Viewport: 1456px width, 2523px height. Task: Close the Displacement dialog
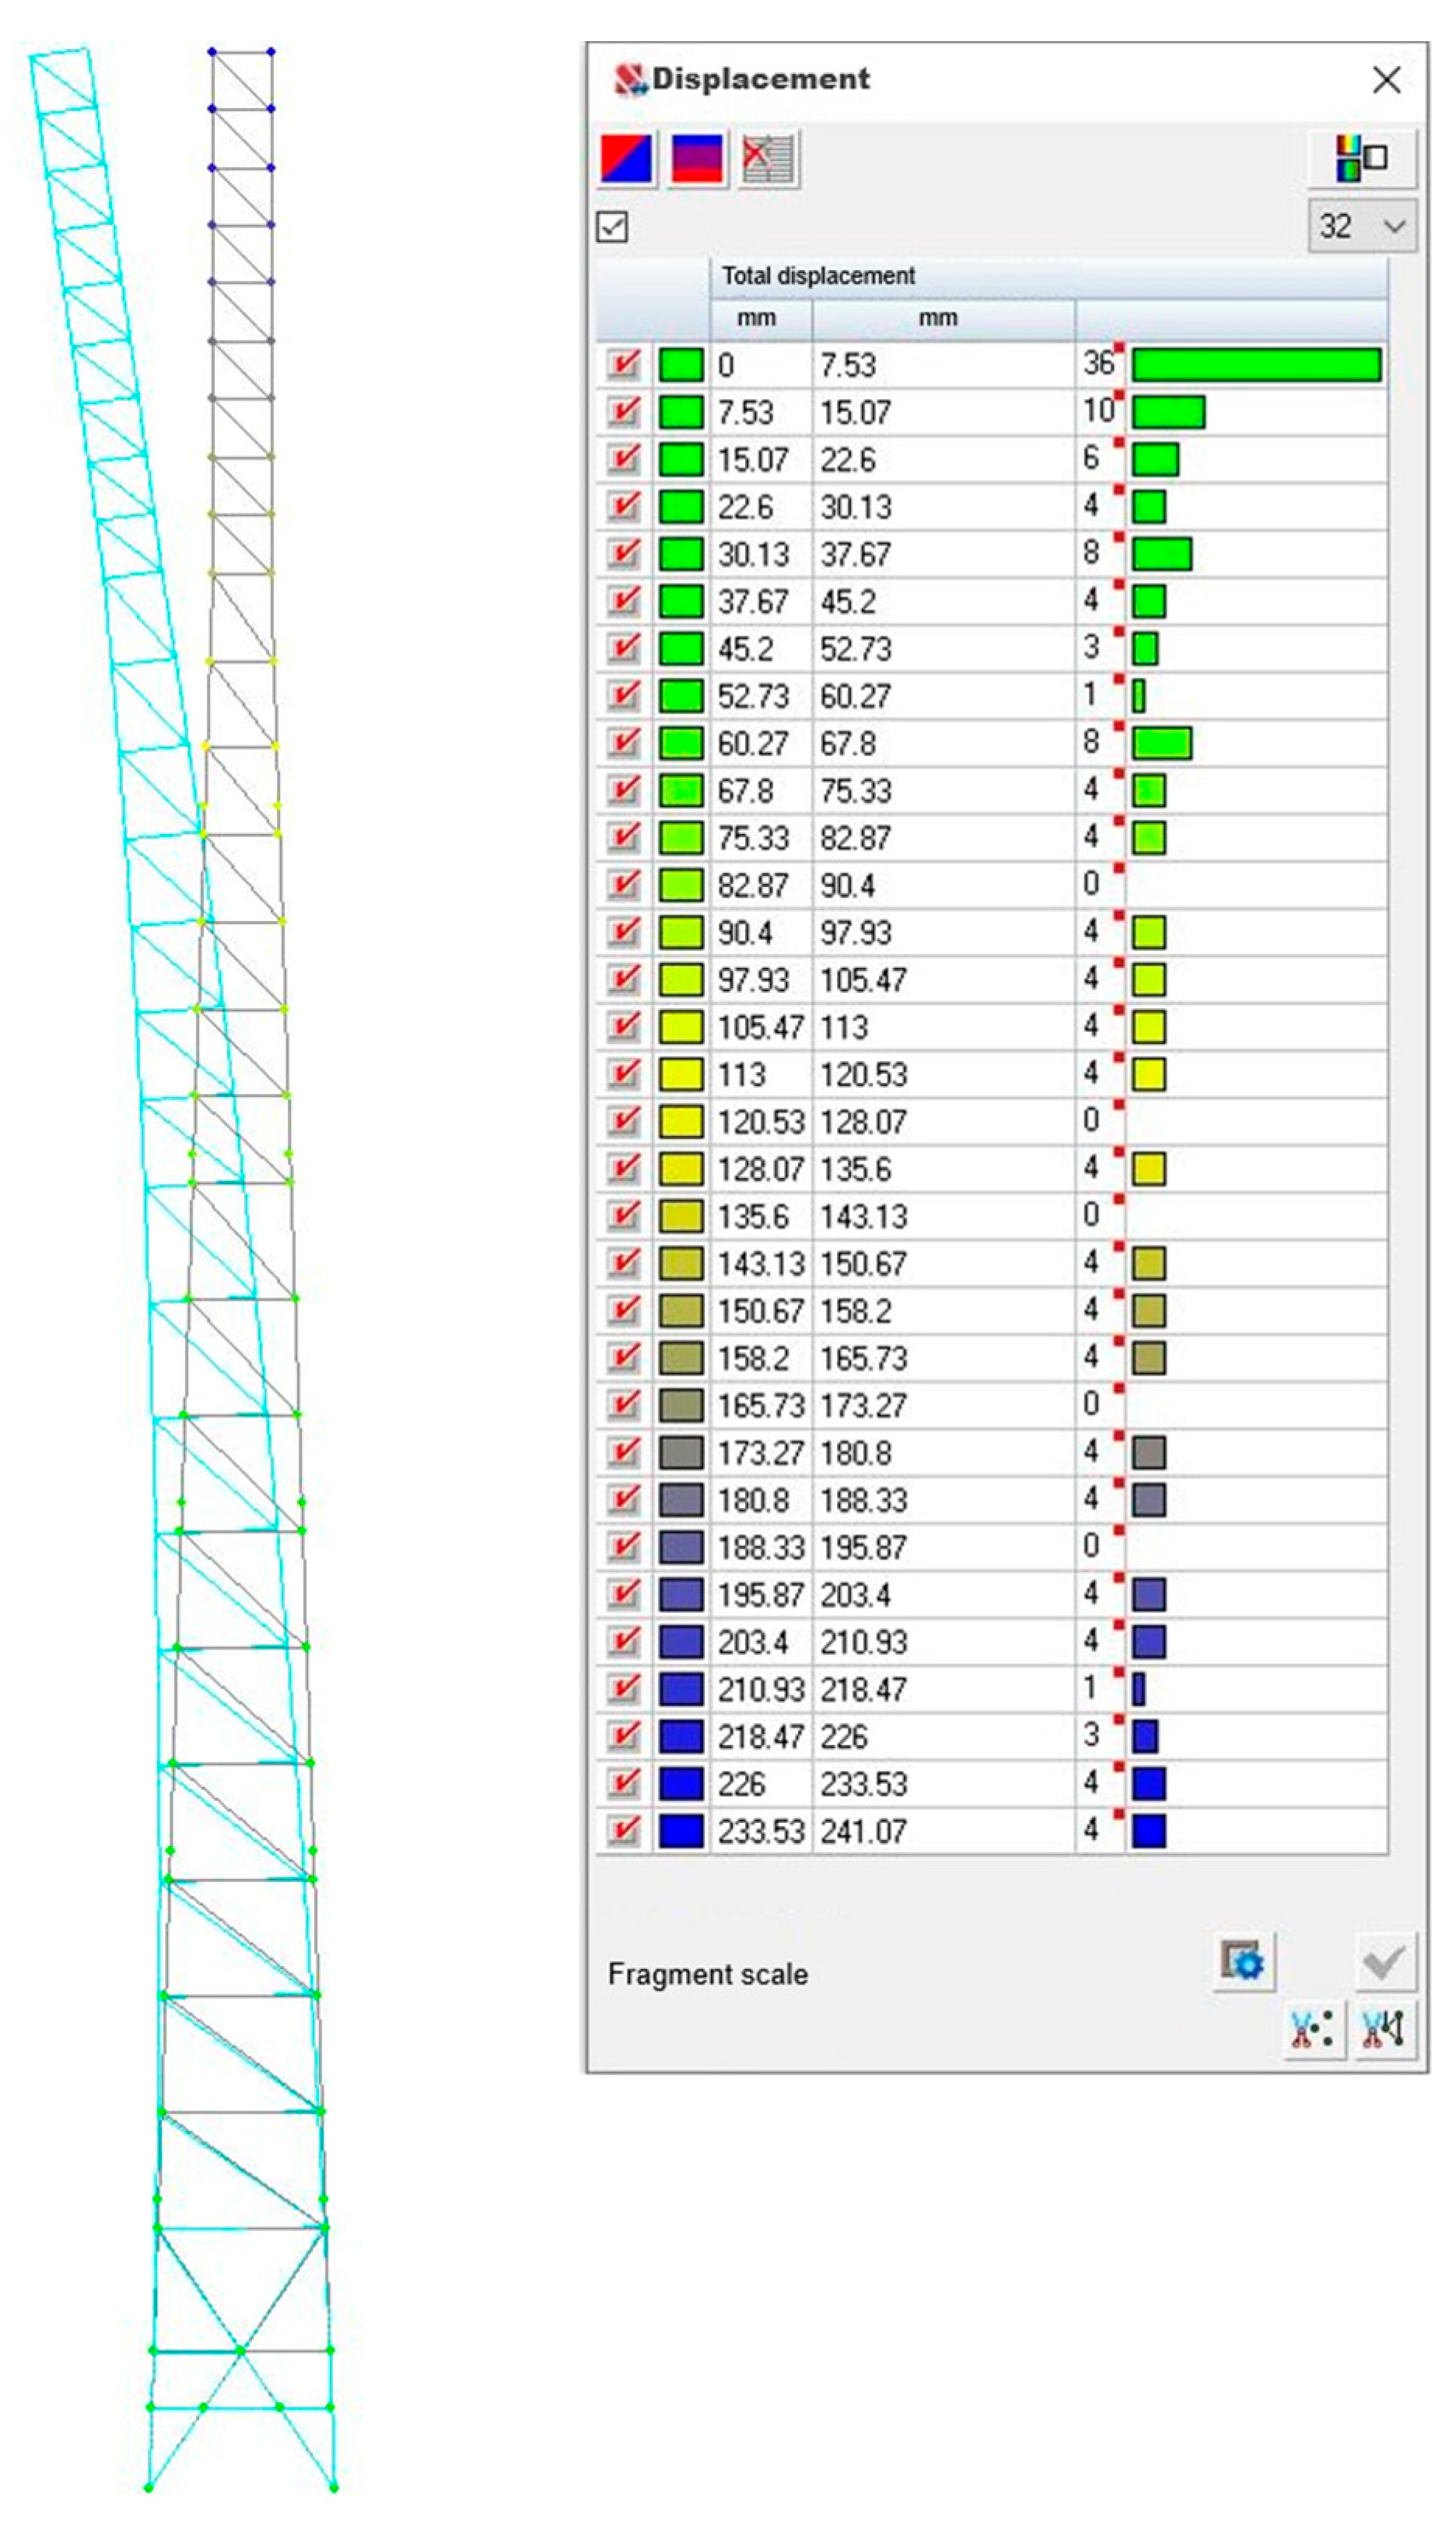[1386, 80]
